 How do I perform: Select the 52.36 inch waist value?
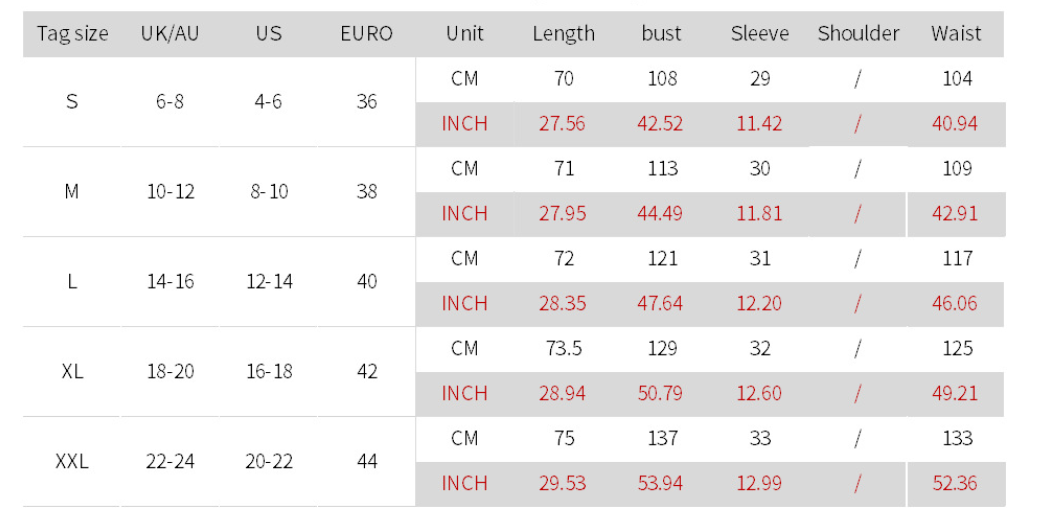pyautogui.click(x=955, y=483)
